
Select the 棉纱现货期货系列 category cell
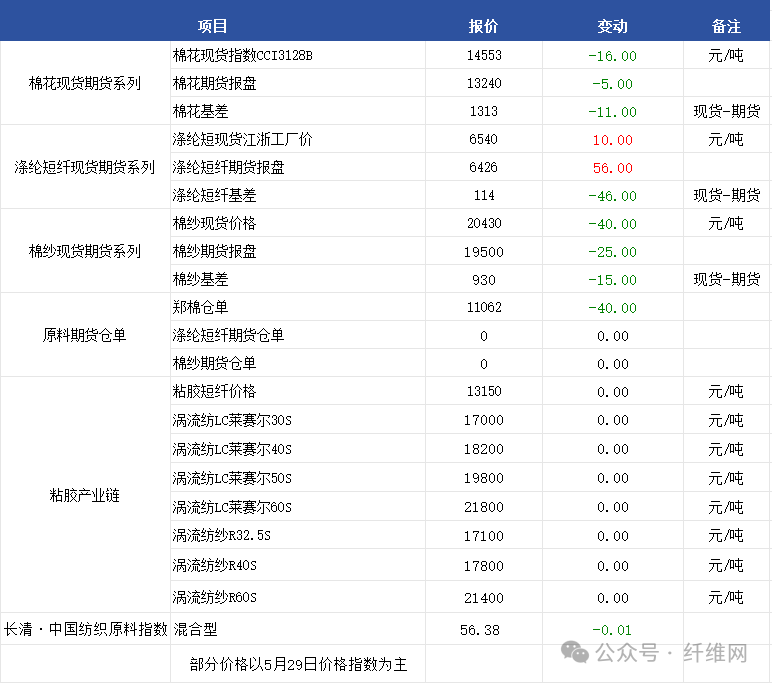pos(85,251)
